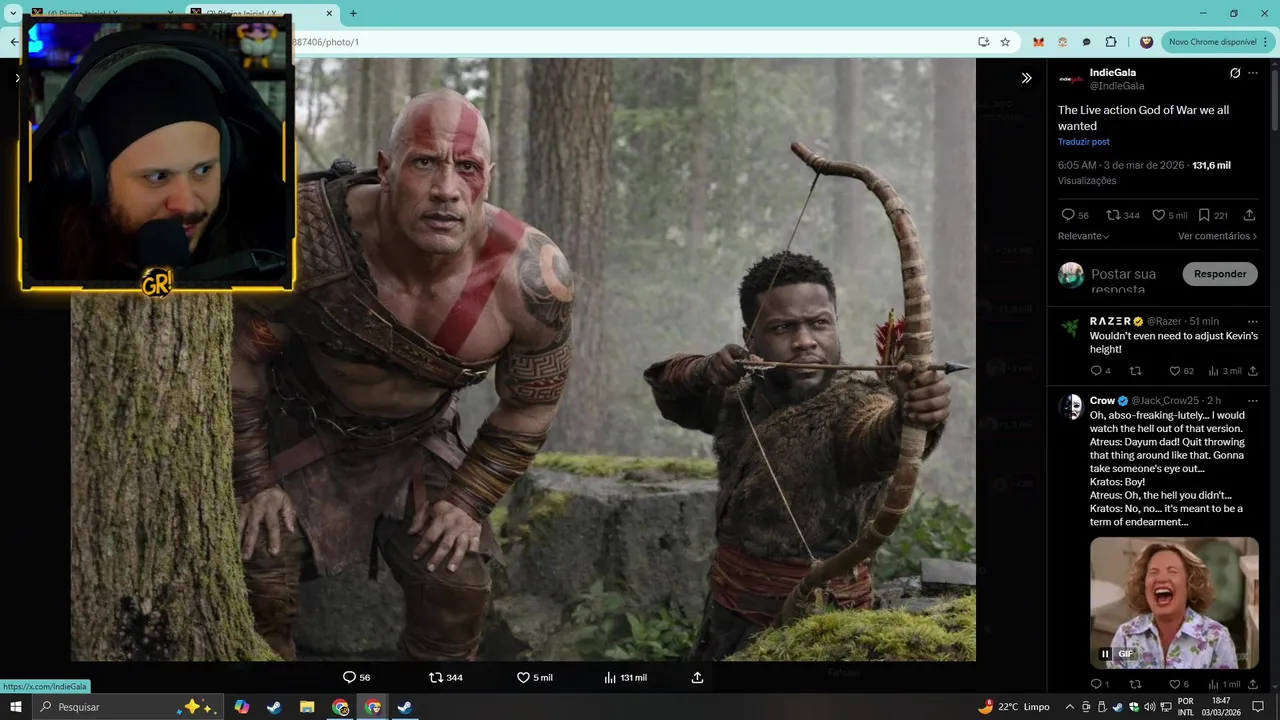Share using icon under the photo
This screenshot has width=1280, height=720.
pos(698,677)
